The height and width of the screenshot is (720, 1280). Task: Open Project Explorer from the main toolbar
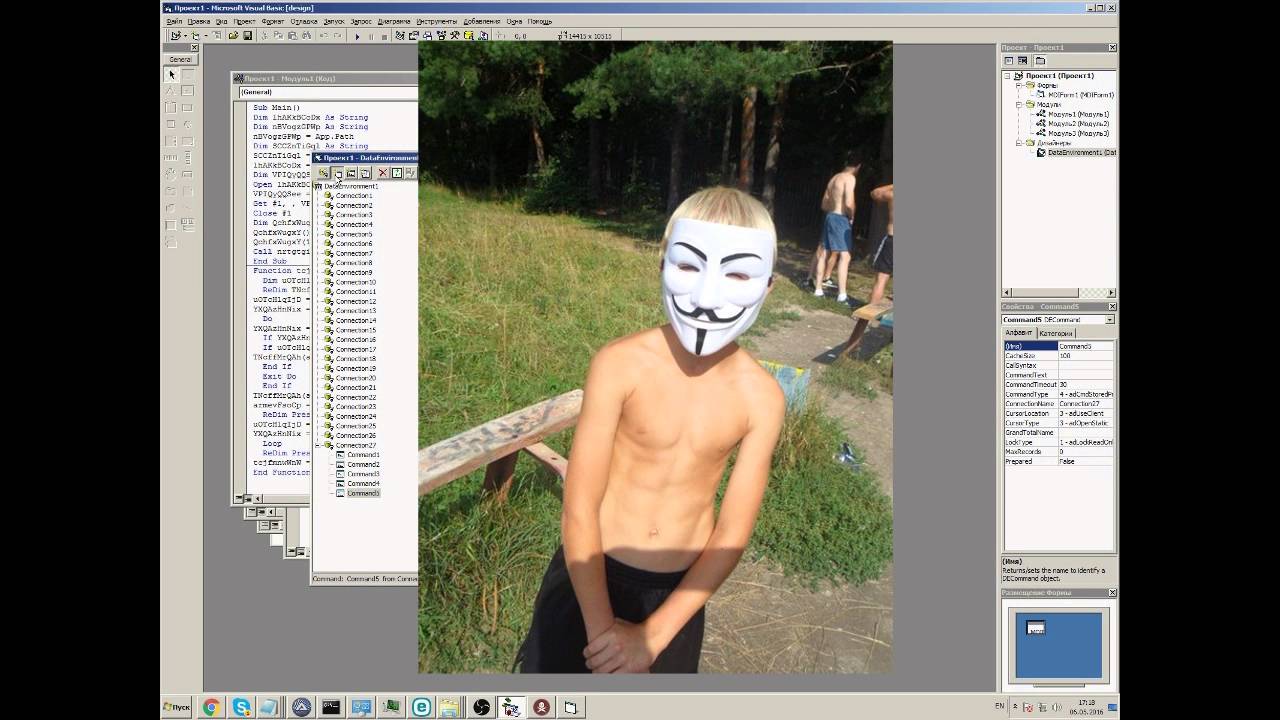401,36
